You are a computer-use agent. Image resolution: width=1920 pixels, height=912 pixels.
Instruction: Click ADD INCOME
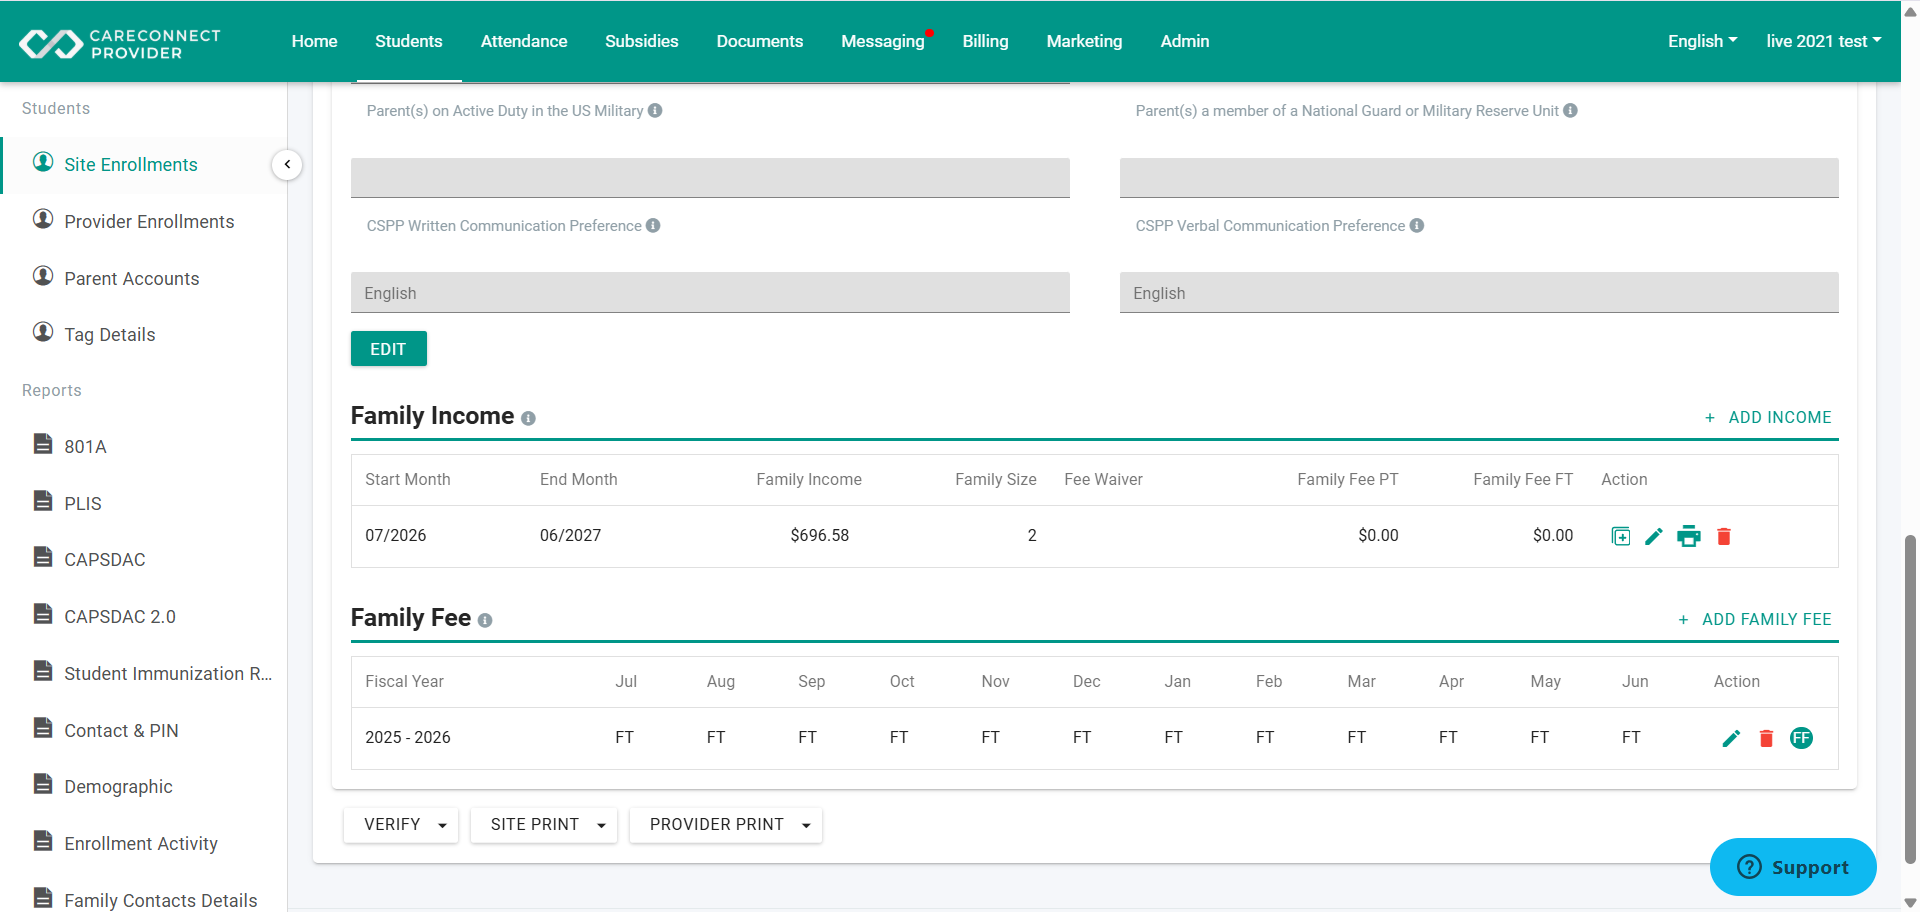pyautogui.click(x=1768, y=418)
